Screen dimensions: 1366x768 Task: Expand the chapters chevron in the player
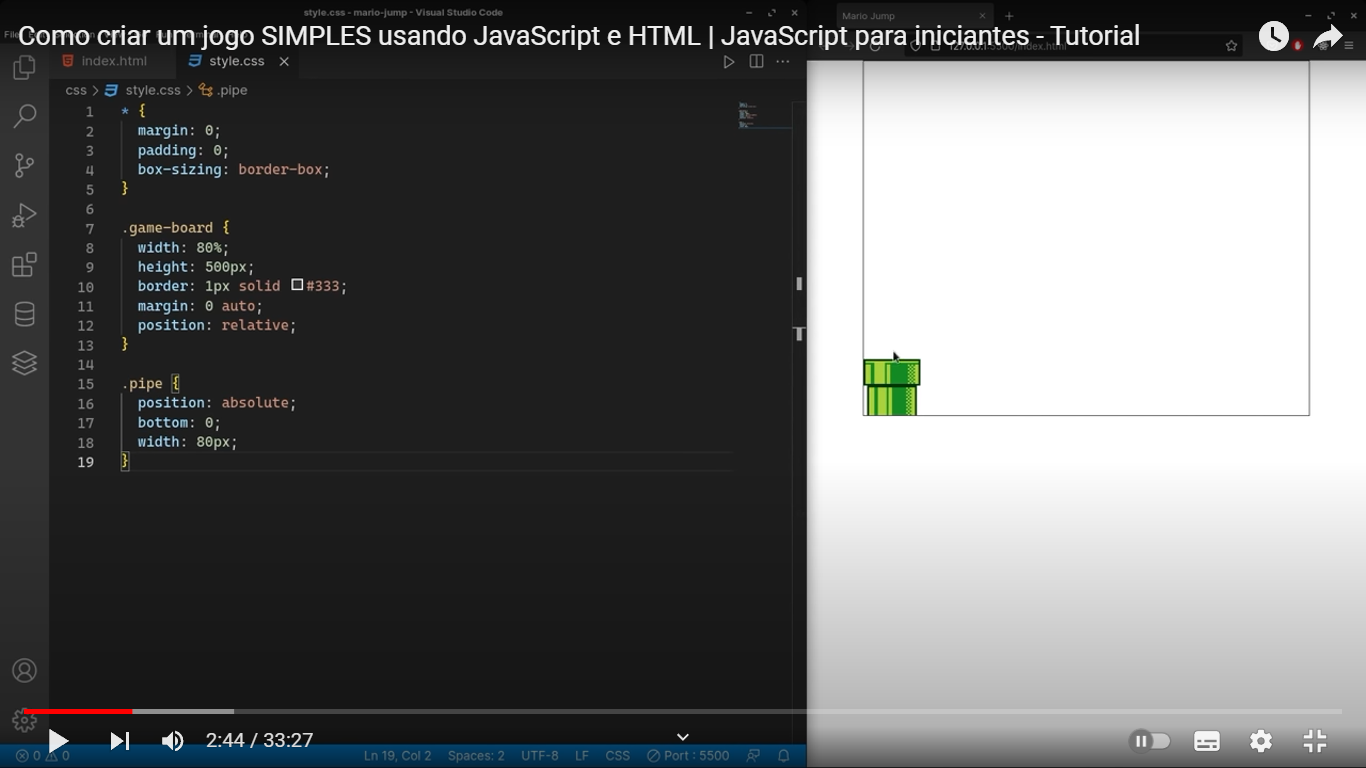(683, 738)
